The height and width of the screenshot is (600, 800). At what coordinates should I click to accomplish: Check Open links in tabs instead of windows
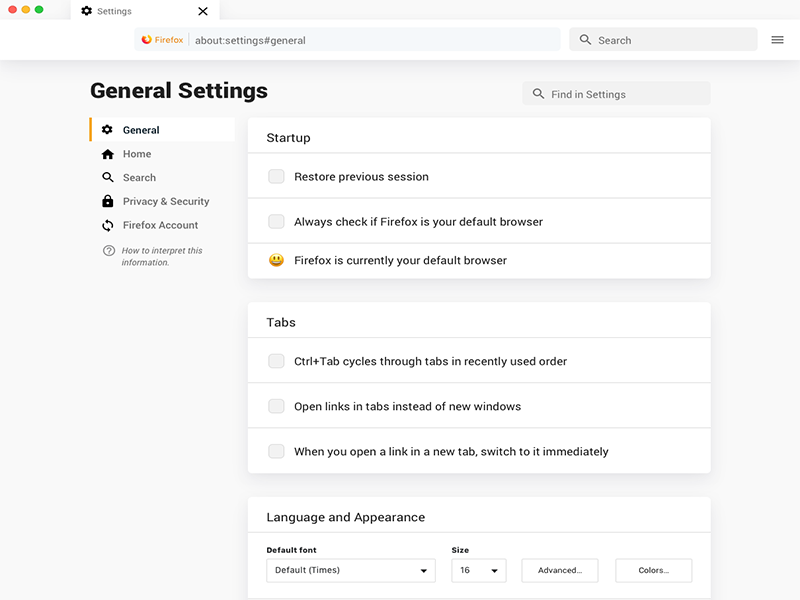tap(276, 406)
